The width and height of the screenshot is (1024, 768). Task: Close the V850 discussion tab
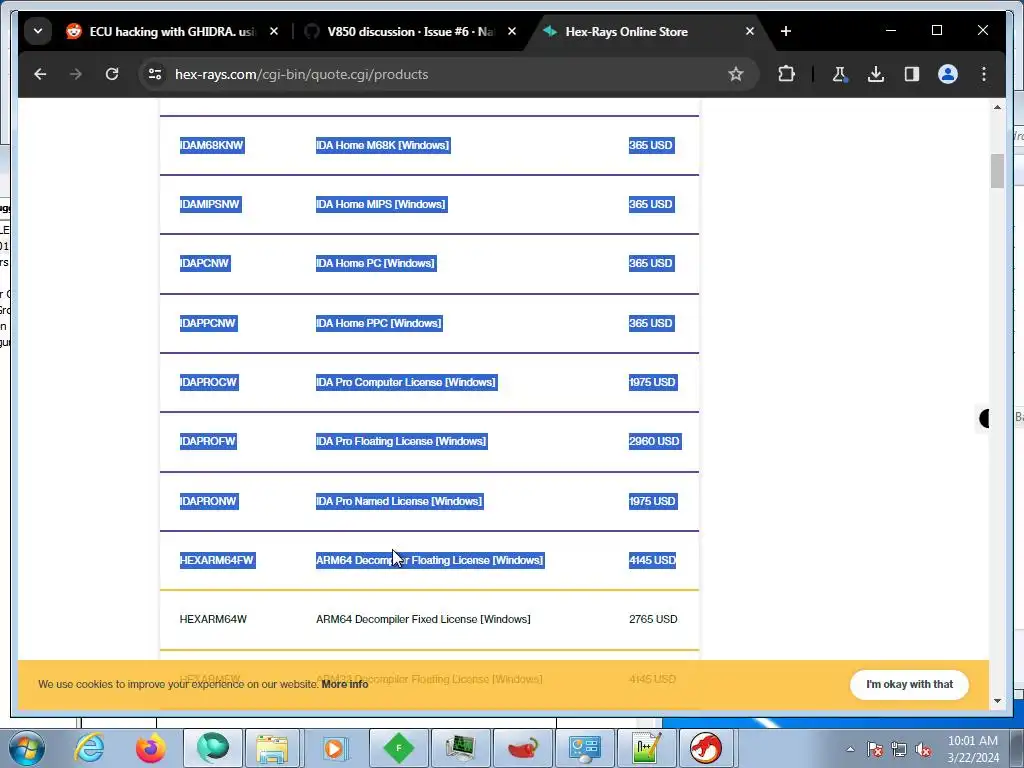tap(512, 31)
